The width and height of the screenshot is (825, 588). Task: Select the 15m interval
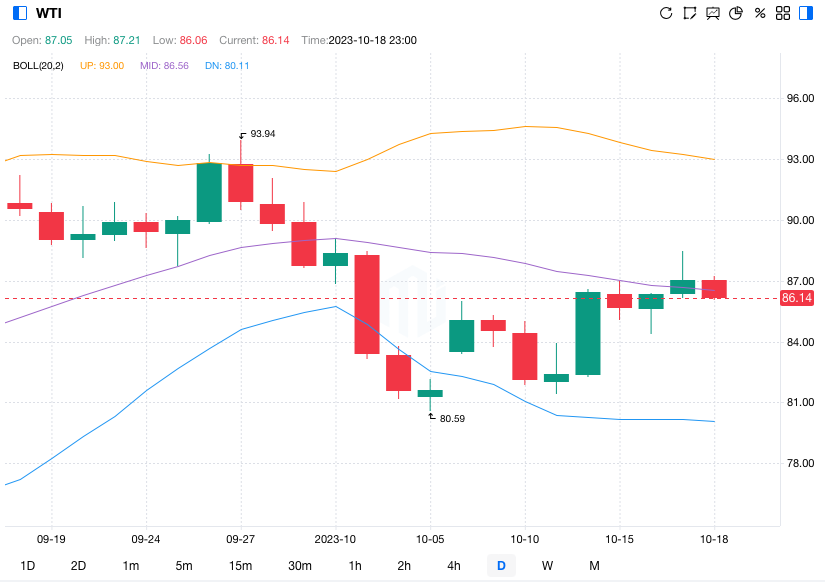click(240, 566)
